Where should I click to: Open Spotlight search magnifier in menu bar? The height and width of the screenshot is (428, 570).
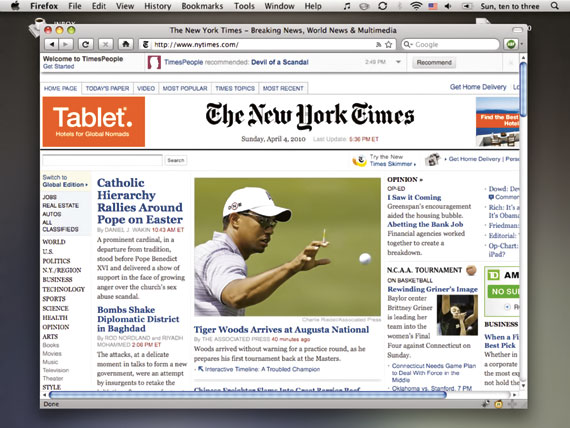(554, 6)
